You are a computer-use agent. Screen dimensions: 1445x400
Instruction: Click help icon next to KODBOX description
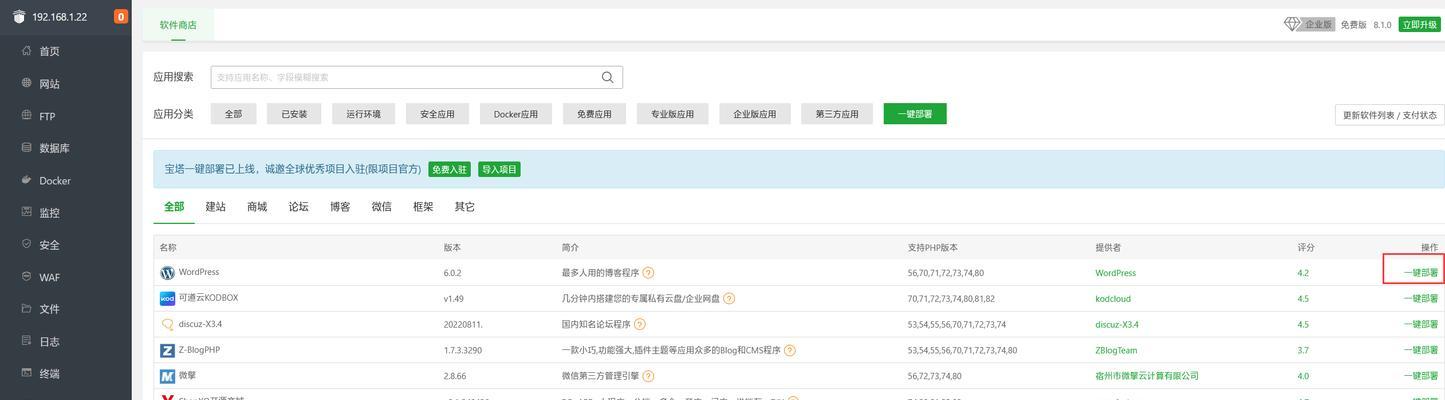point(729,298)
